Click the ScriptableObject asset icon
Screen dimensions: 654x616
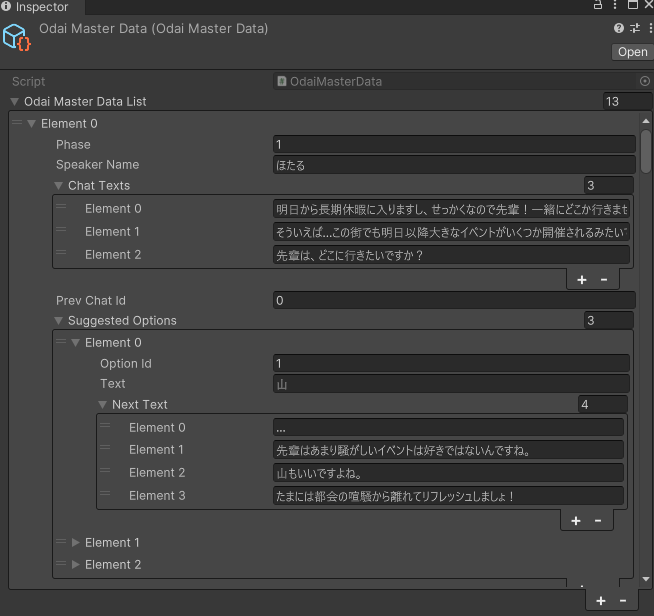pos(17,37)
